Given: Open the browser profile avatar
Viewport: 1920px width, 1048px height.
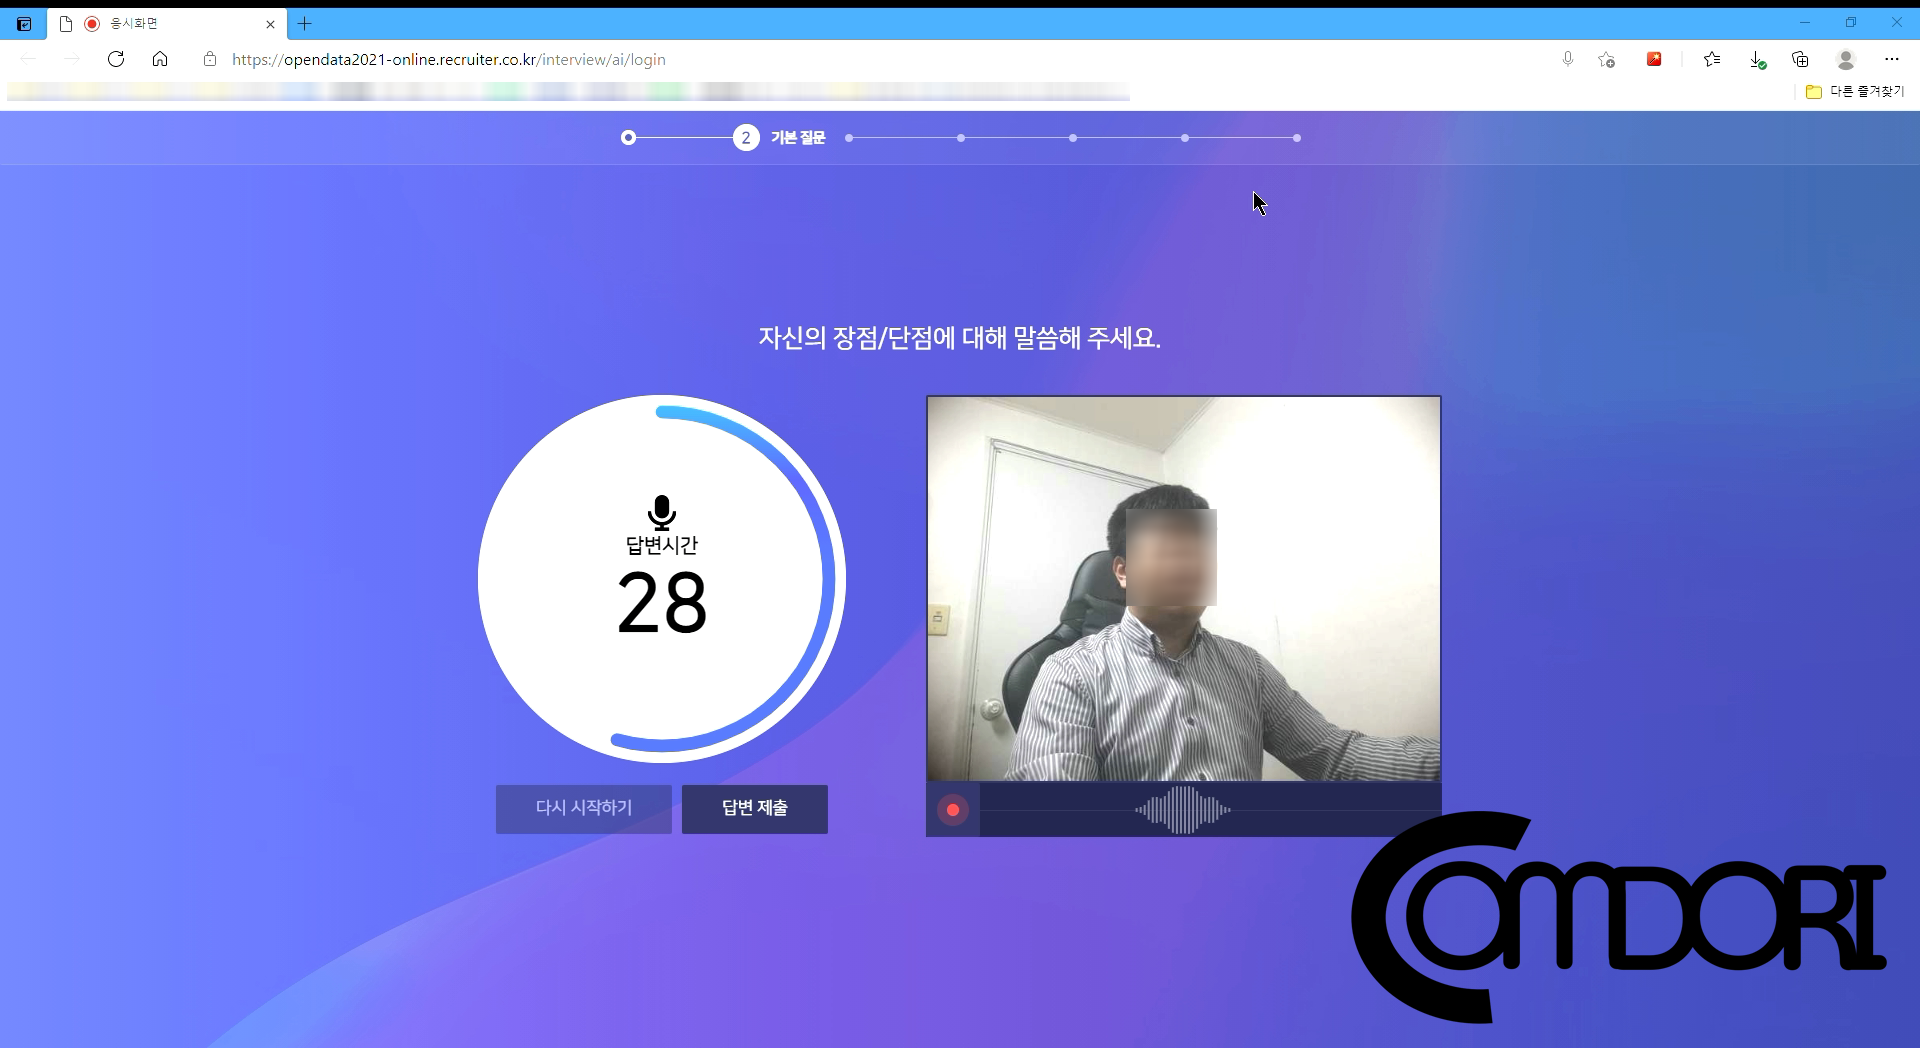Looking at the screenshot, I should (1846, 59).
